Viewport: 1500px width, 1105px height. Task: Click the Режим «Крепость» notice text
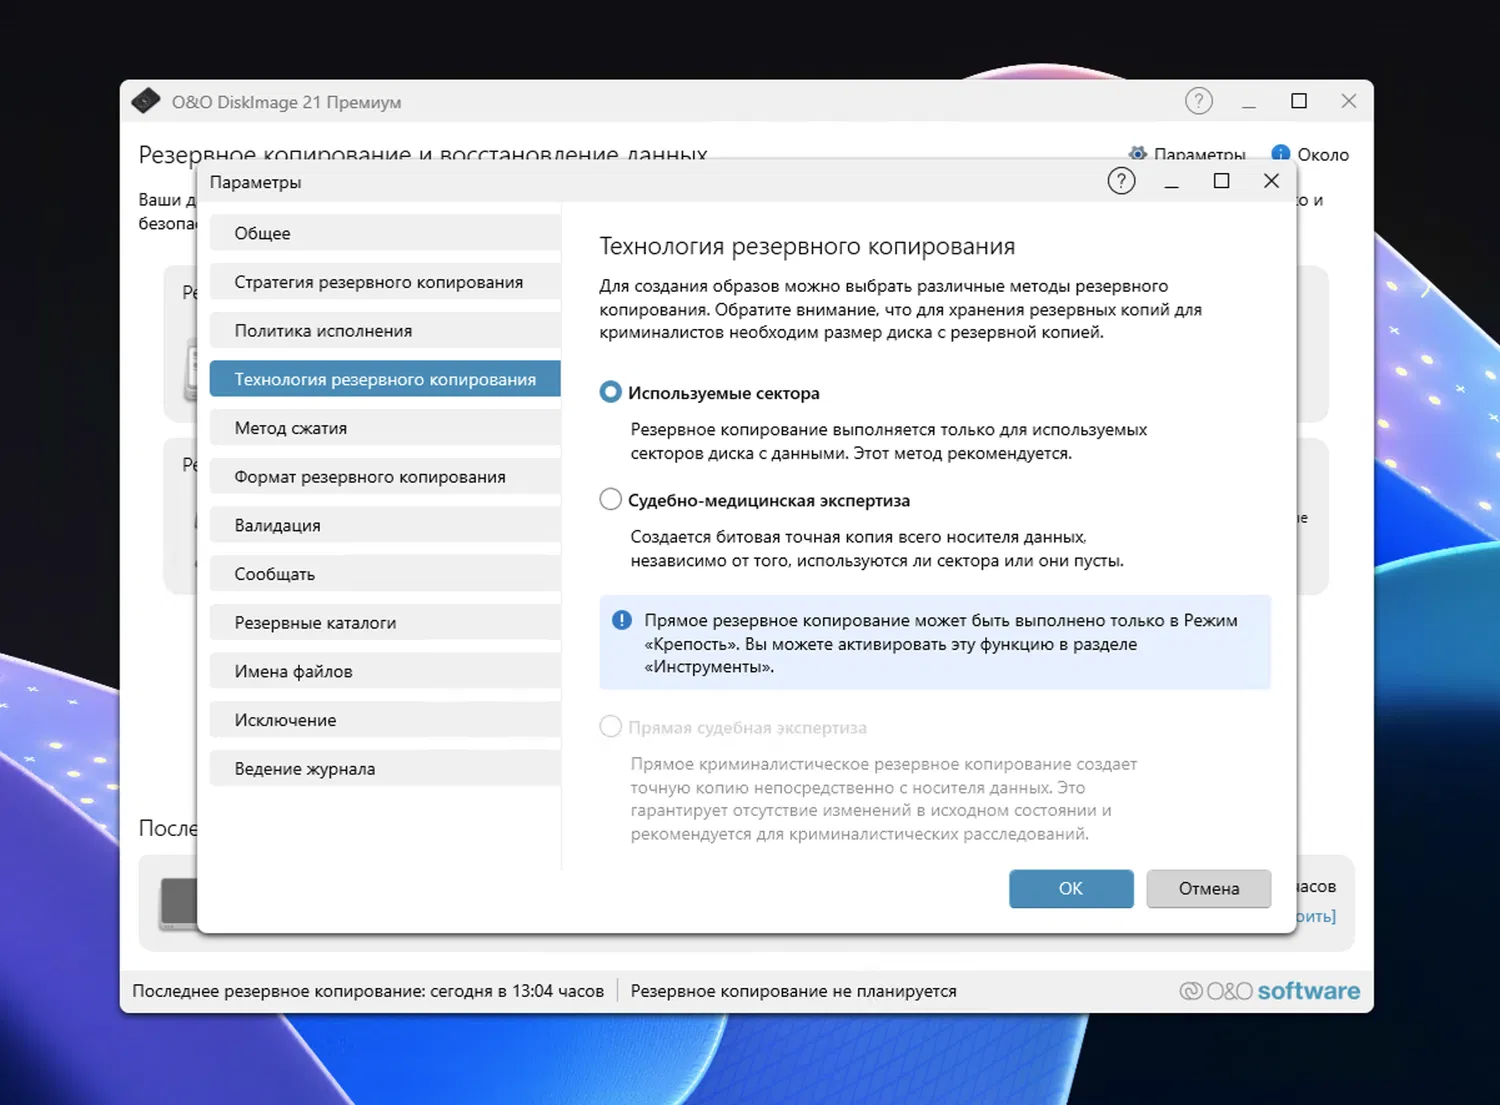[941, 643]
